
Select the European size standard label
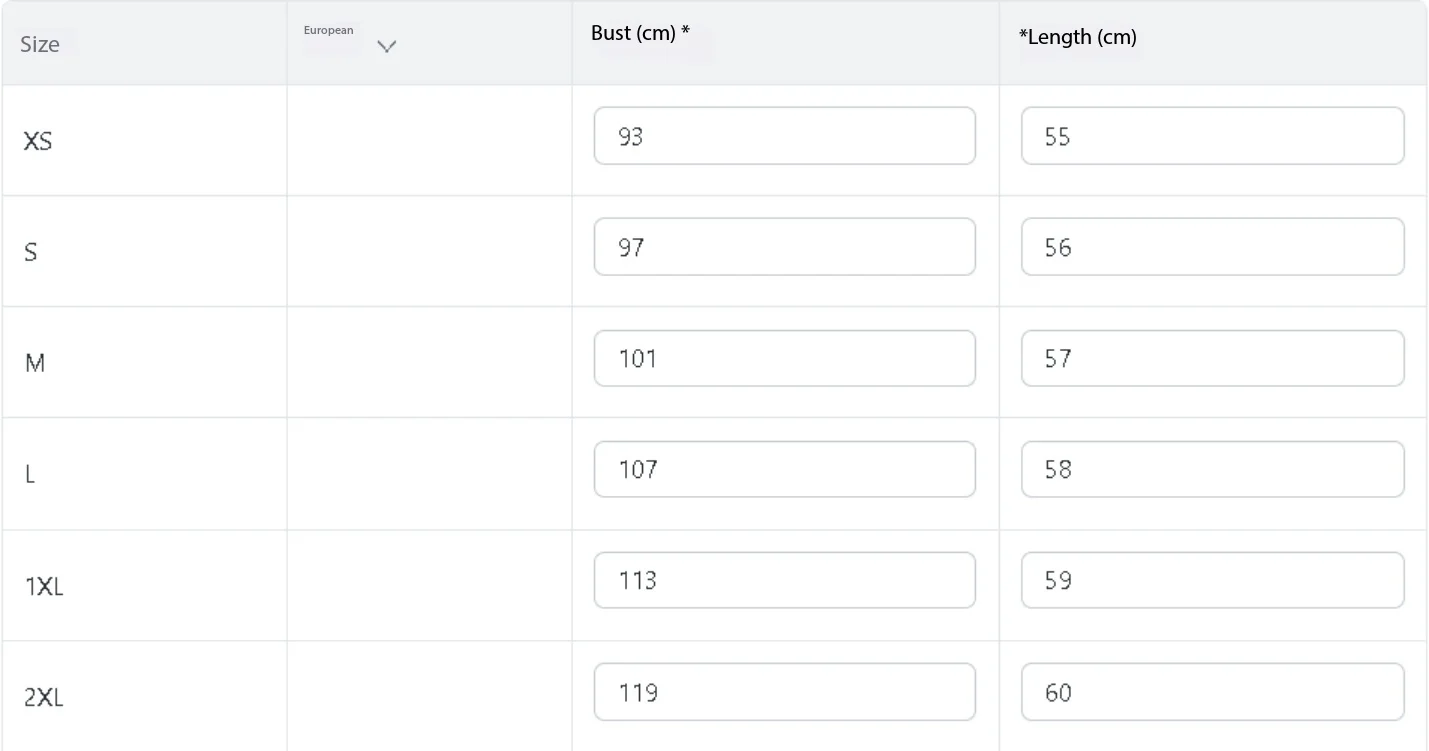(x=328, y=30)
